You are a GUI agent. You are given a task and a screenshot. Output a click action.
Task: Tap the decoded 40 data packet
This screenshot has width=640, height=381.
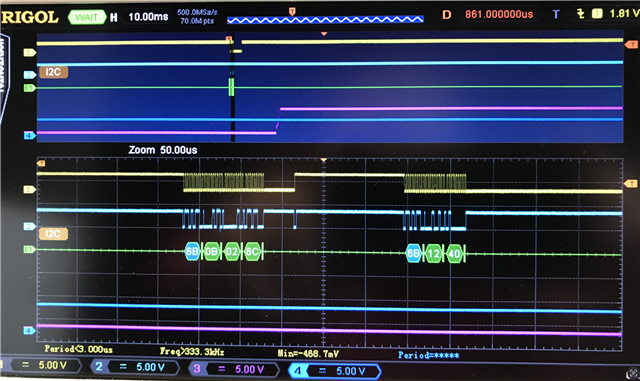(454, 254)
